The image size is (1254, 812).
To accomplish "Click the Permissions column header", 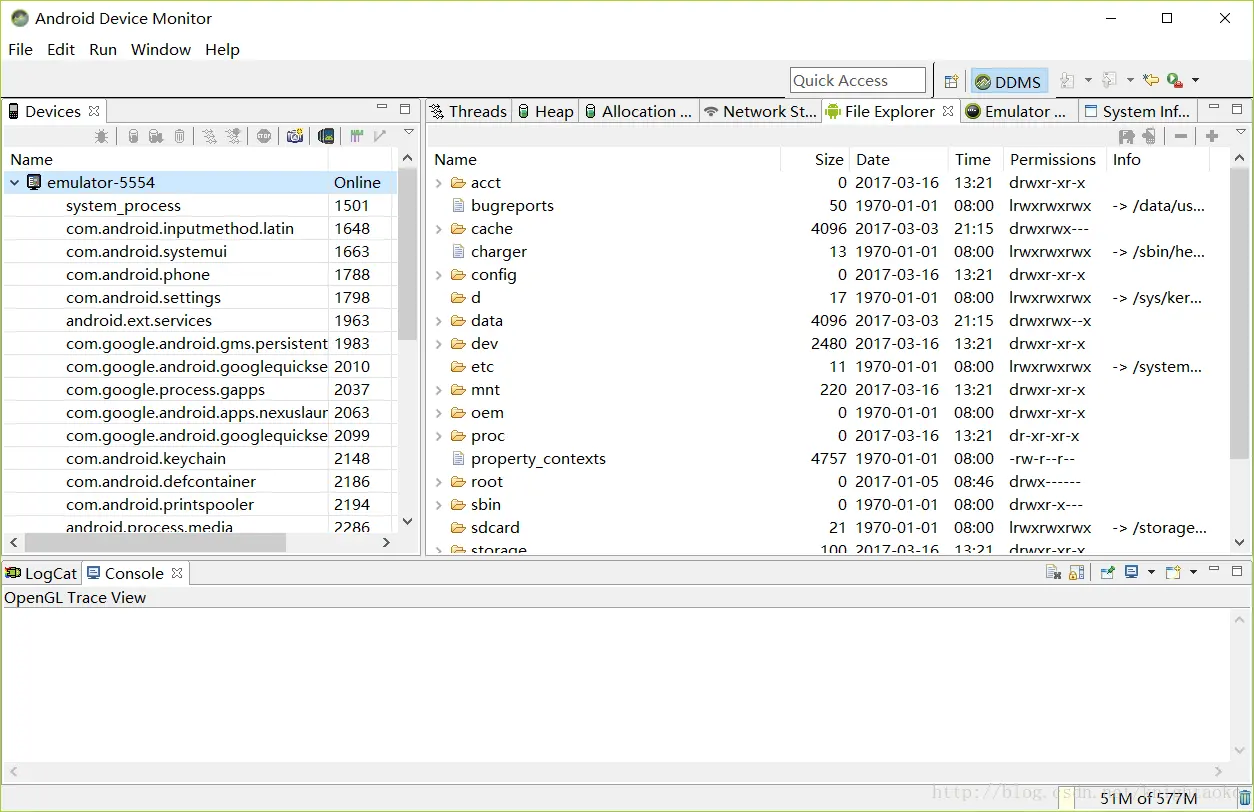I will pos(1053,159).
